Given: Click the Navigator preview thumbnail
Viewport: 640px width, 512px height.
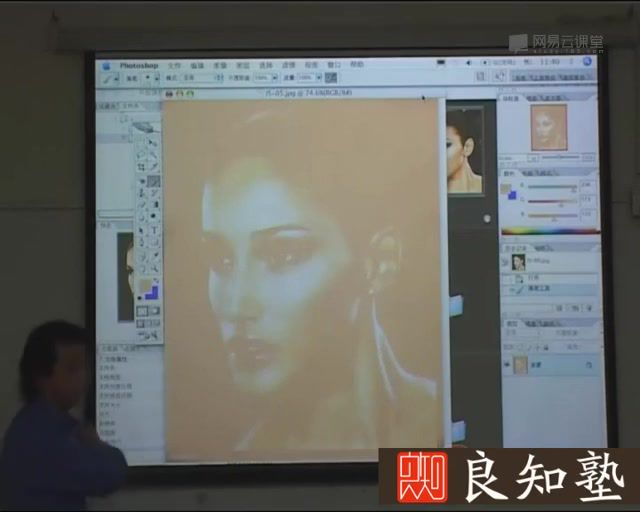Looking at the screenshot, I should coord(549,127).
